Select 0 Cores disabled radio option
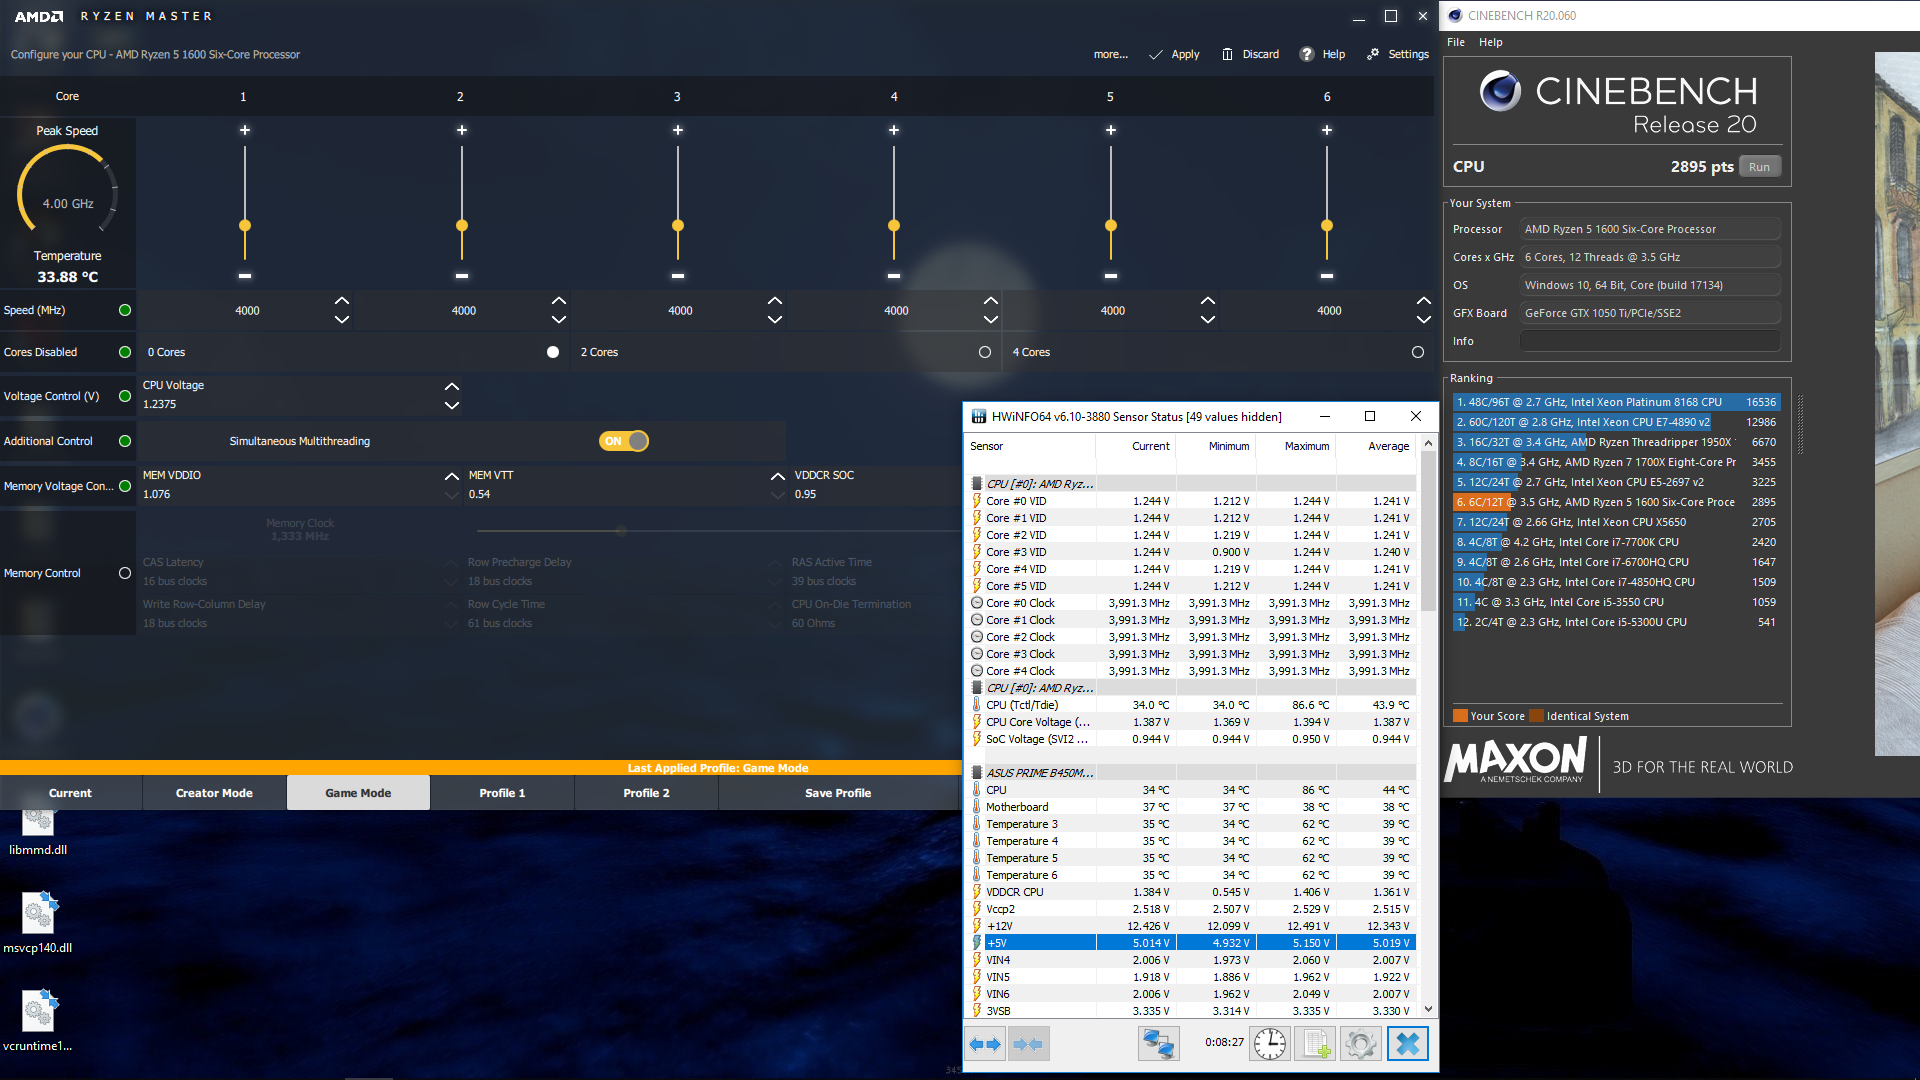The width and height of the screenshot is (1920, 1080). [x=553, y=352]
